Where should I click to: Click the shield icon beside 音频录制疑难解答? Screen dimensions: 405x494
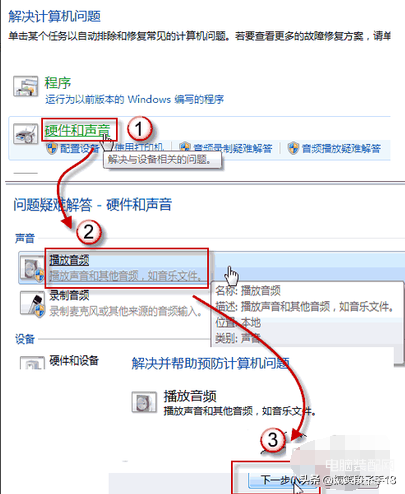tap(184, 148)
